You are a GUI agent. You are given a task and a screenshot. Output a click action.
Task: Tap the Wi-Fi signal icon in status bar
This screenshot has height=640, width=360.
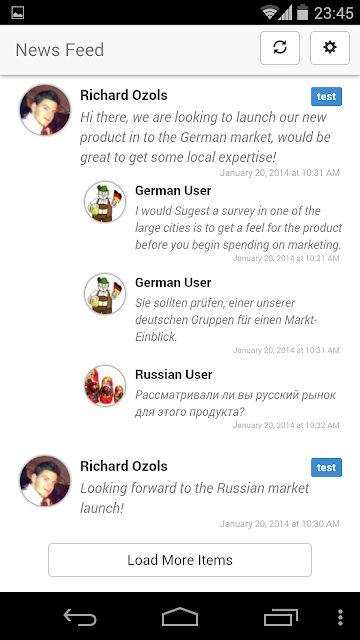[270, 13]
